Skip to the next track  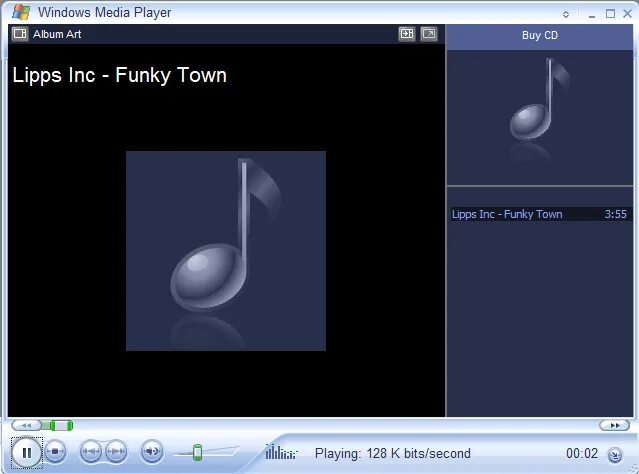tap(117, 451)
